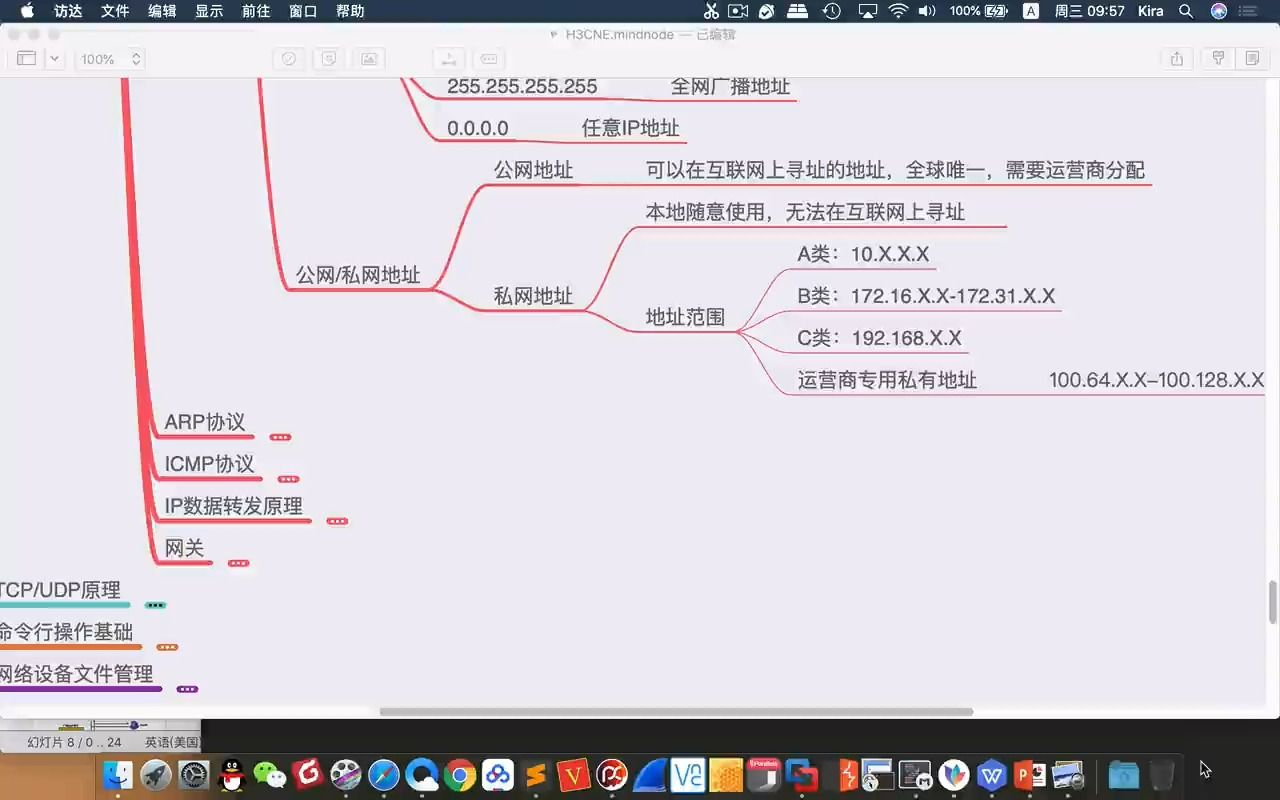The height and width of the screenshot is (800, 1280).
Task: Open the 前往 menu
Action: pyautogui.click(x=256, y=11)
